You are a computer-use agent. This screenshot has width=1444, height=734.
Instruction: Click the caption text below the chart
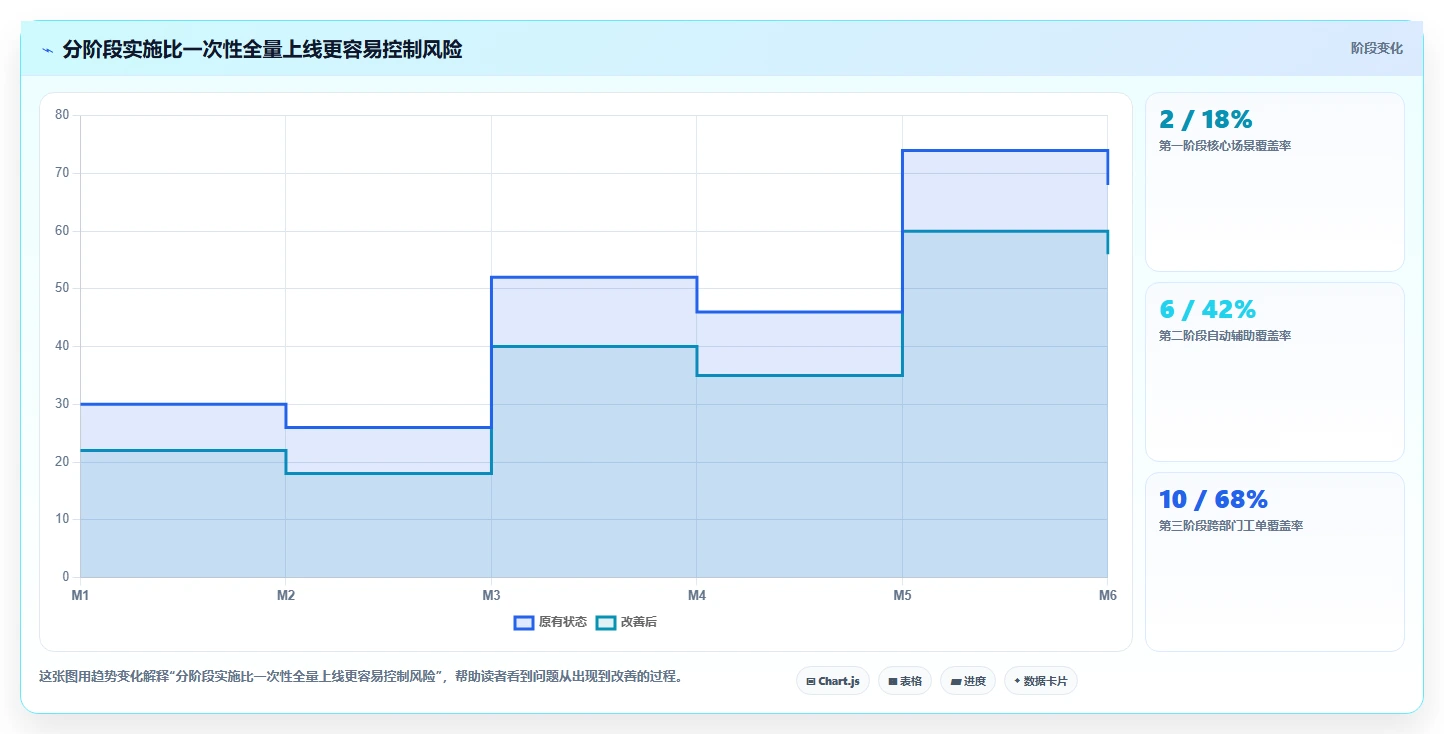pyautogui.click(x=363, y=676)
